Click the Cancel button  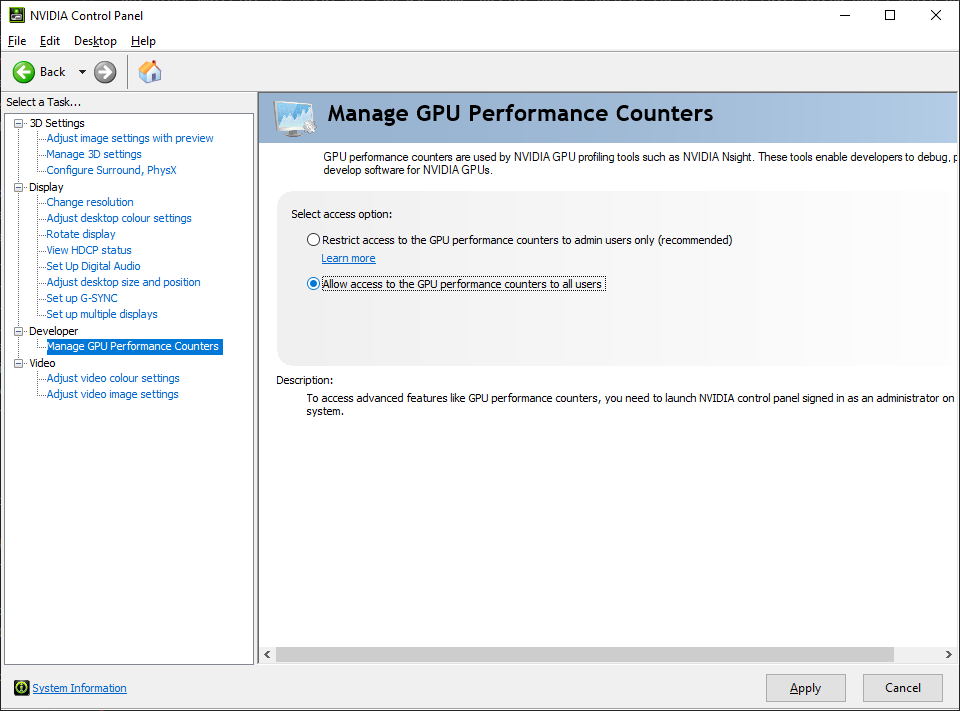[x=902, y=688]
